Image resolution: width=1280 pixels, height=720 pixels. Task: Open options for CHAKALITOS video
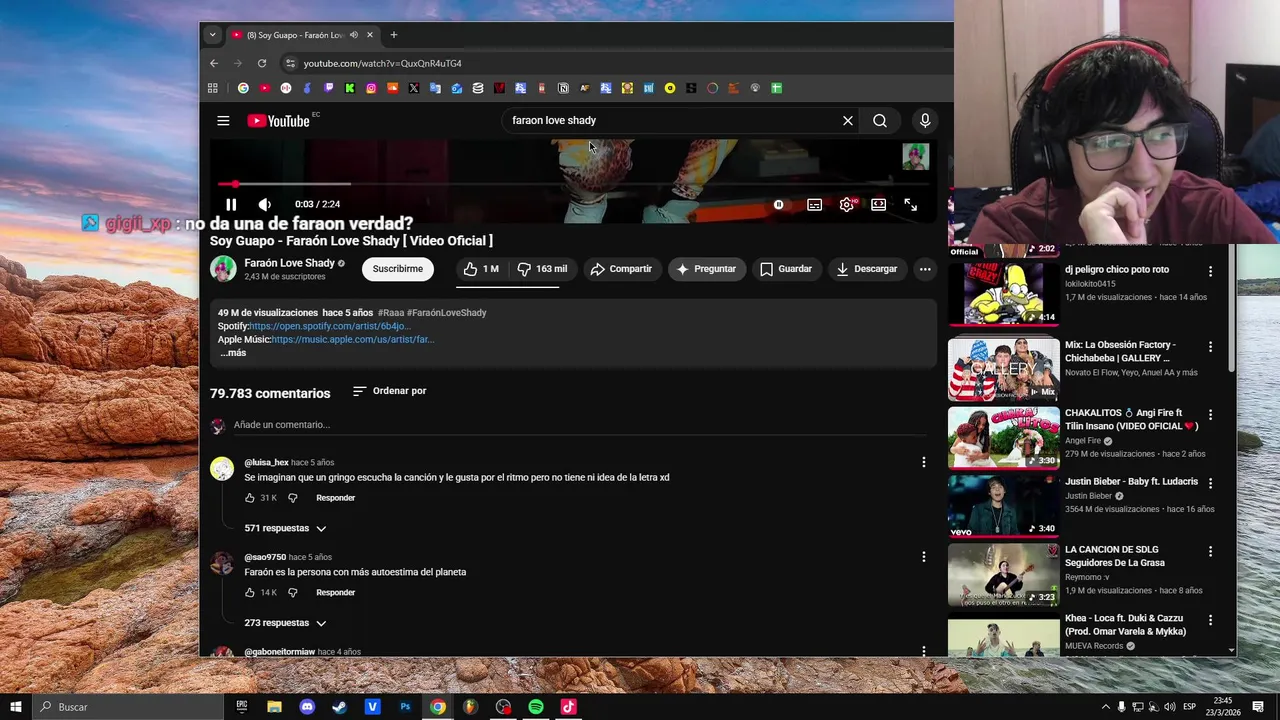(x=1210, y=415)
